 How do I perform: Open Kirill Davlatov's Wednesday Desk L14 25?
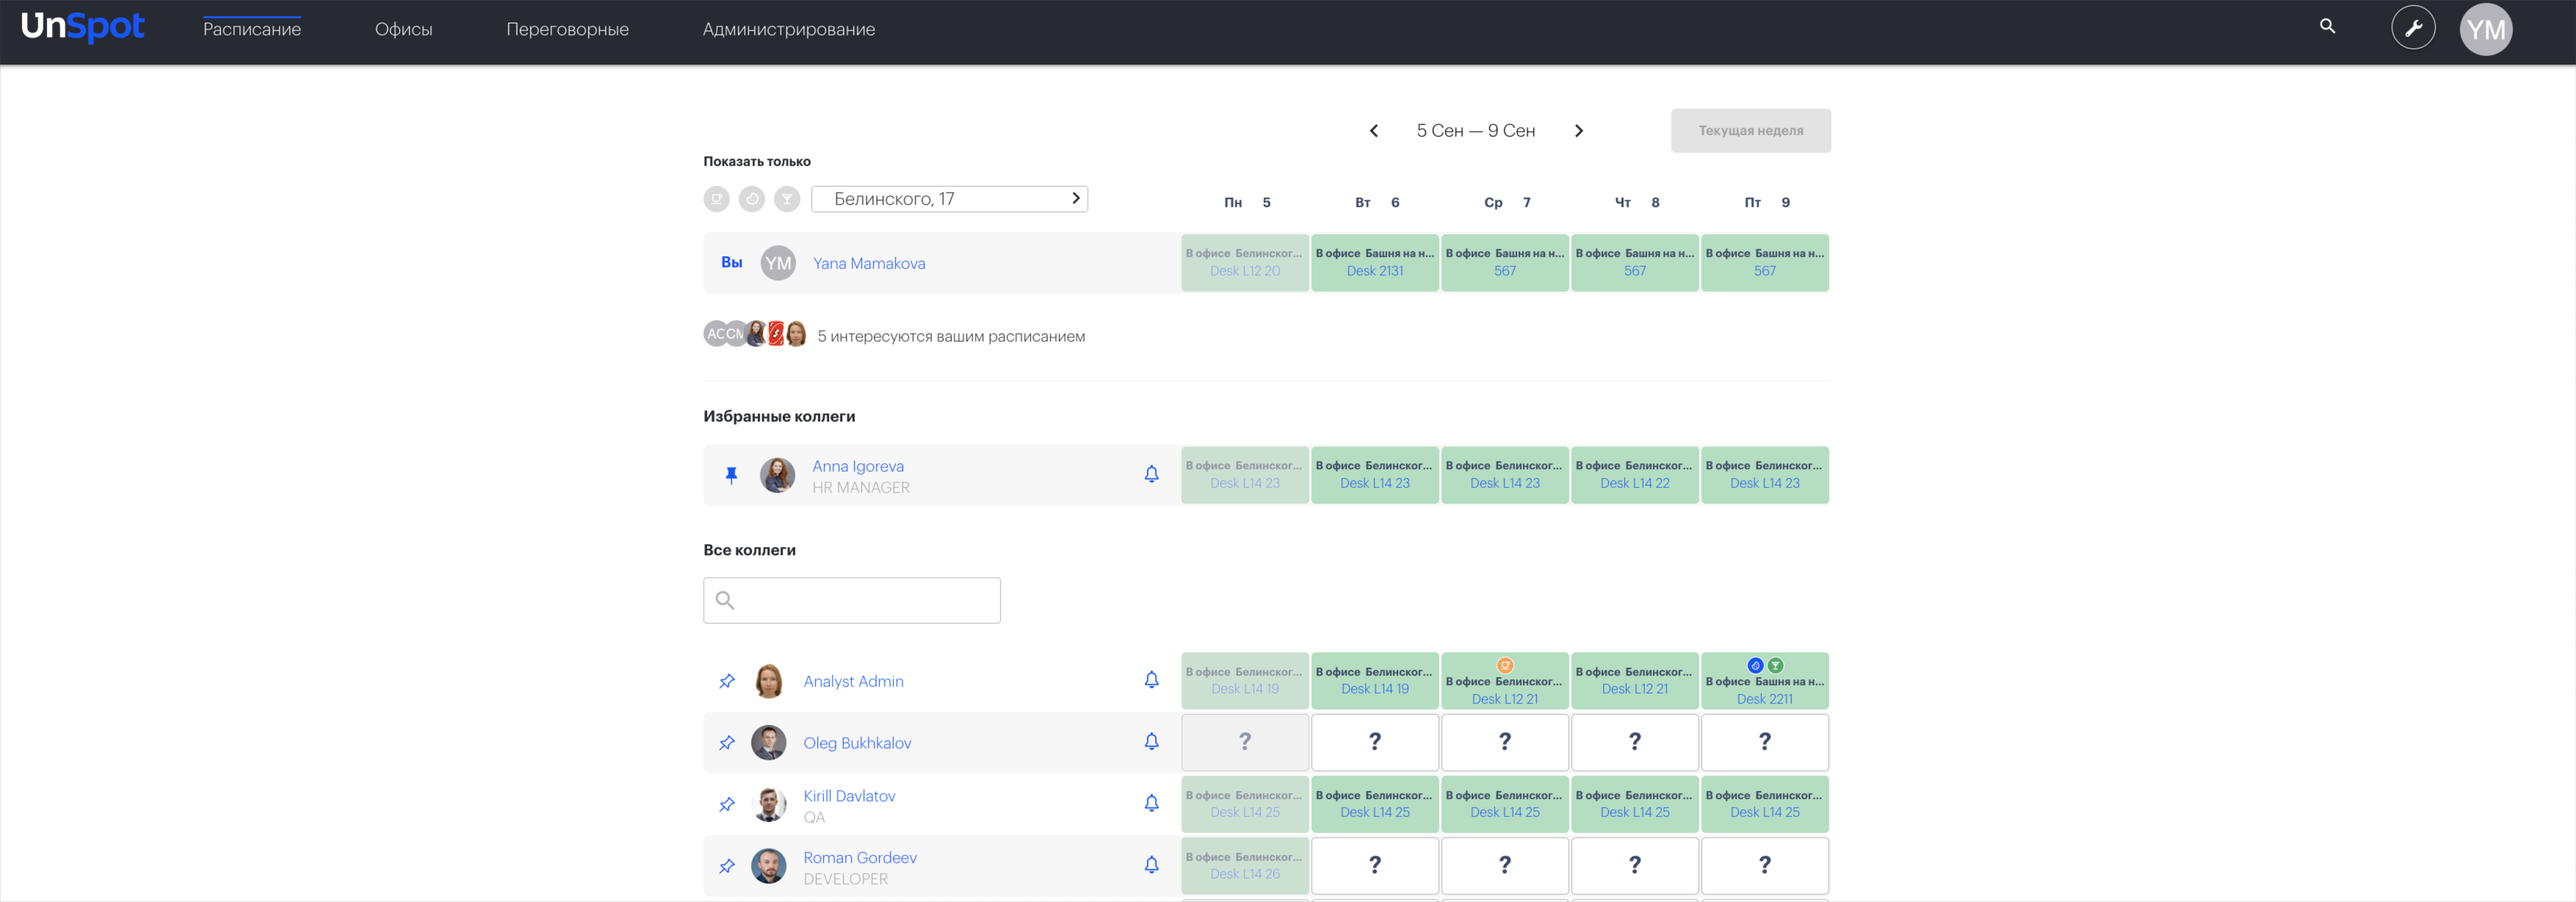(1505, 804)
